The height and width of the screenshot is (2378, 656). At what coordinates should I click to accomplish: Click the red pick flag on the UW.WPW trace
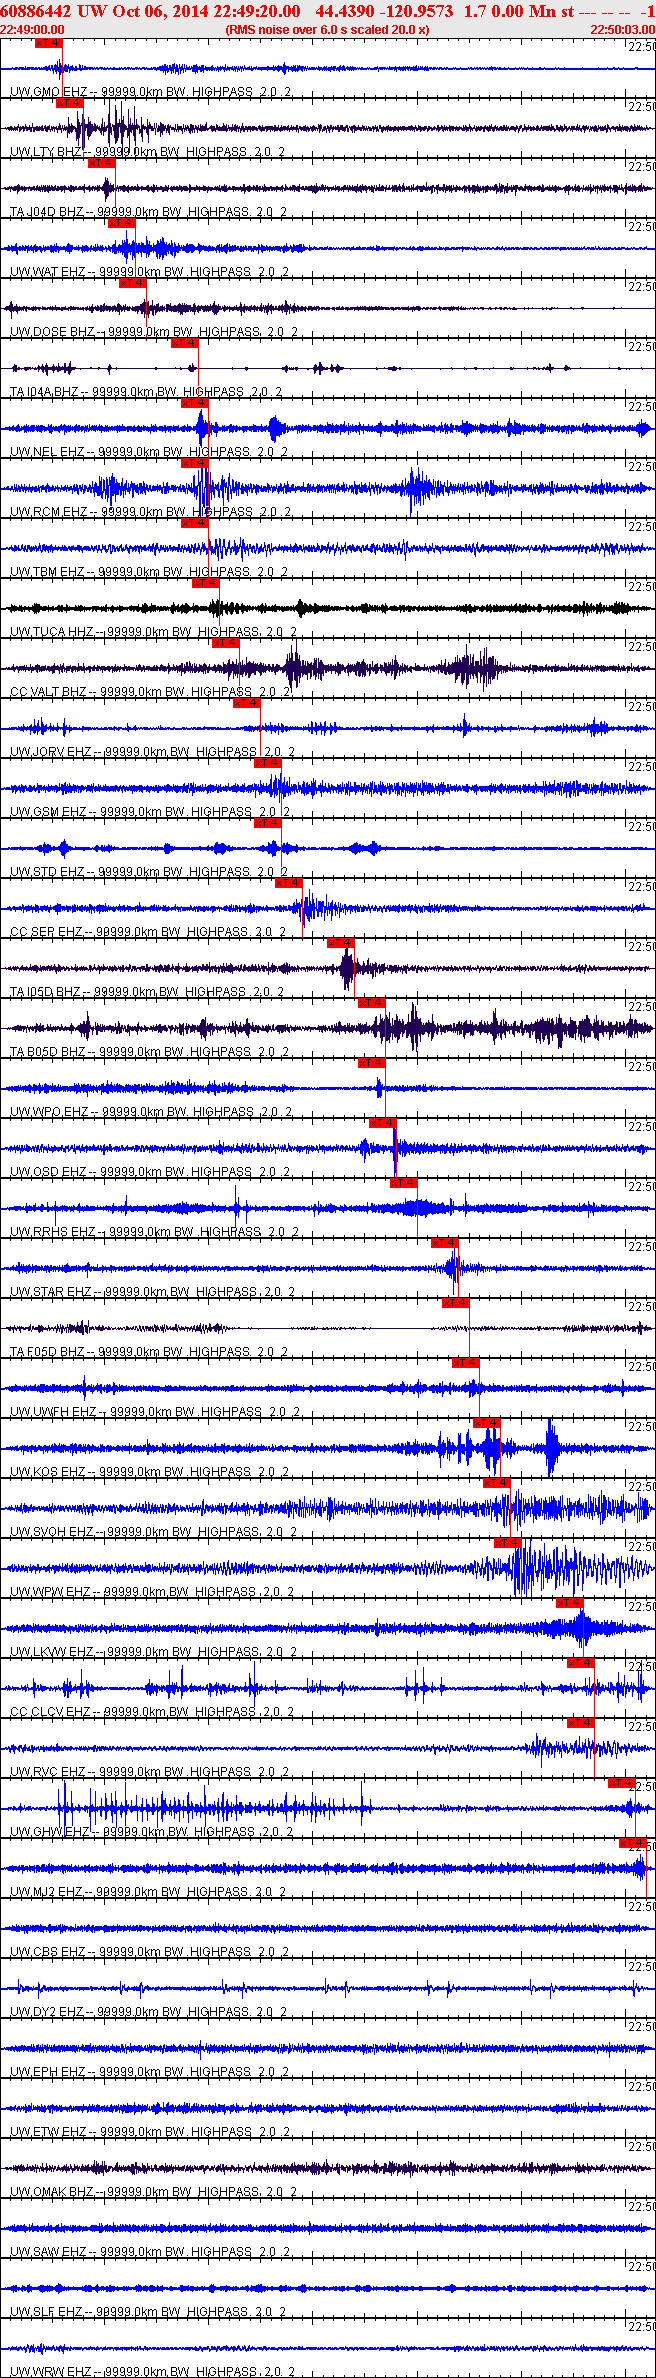(508, 1543)
